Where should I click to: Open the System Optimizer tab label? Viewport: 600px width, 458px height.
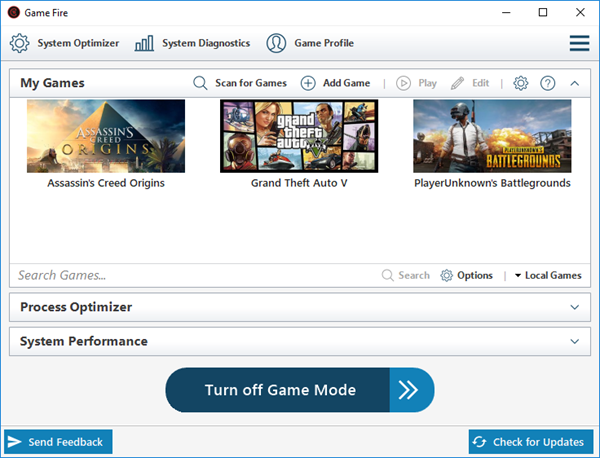pos(78,43)
